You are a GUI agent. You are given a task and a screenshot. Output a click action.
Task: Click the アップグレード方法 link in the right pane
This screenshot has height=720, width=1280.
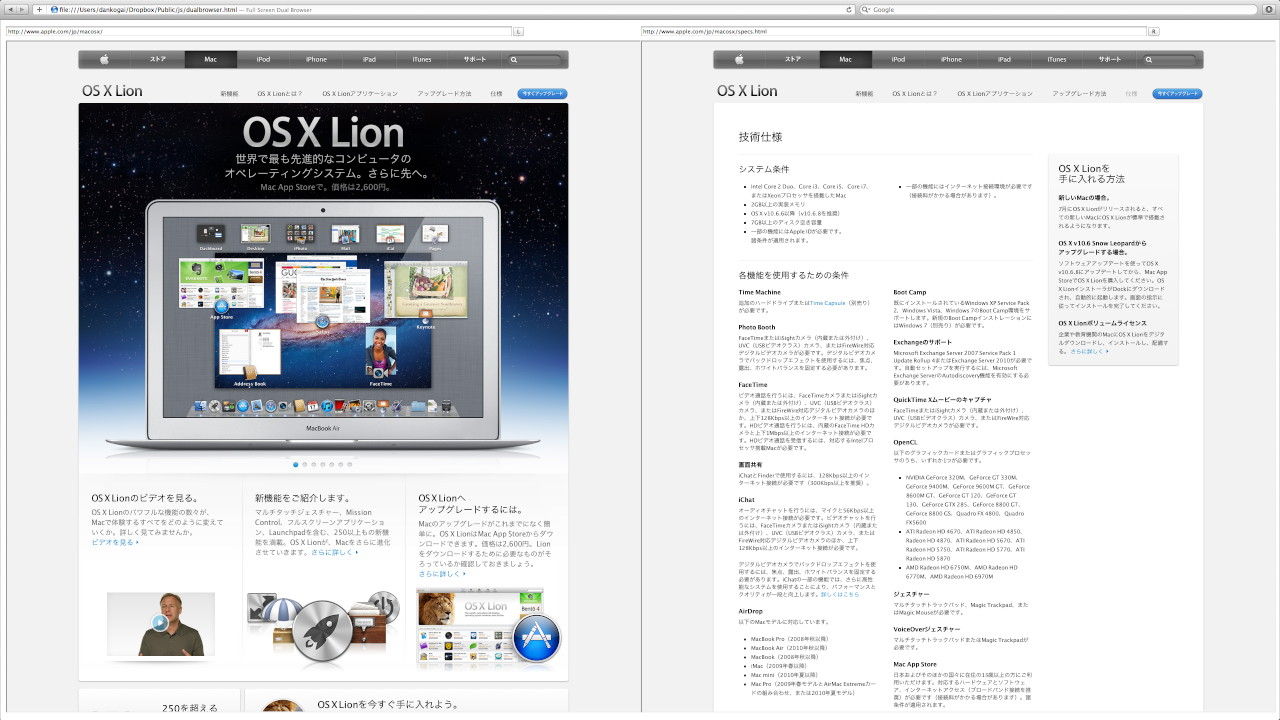click(x=1079, y=93)
